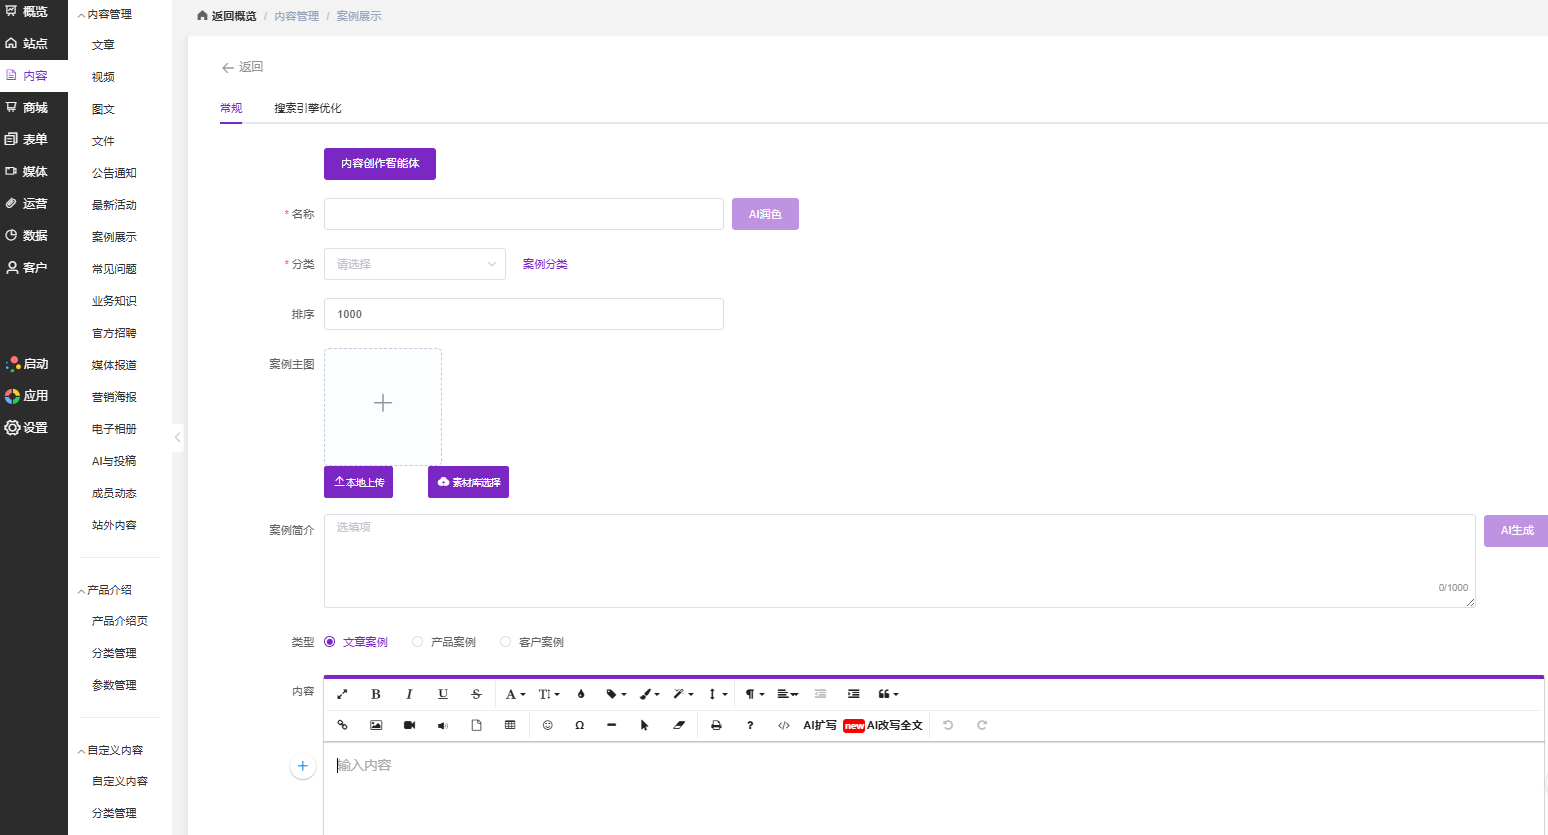Insert an image into the editor

click(376, 725)
